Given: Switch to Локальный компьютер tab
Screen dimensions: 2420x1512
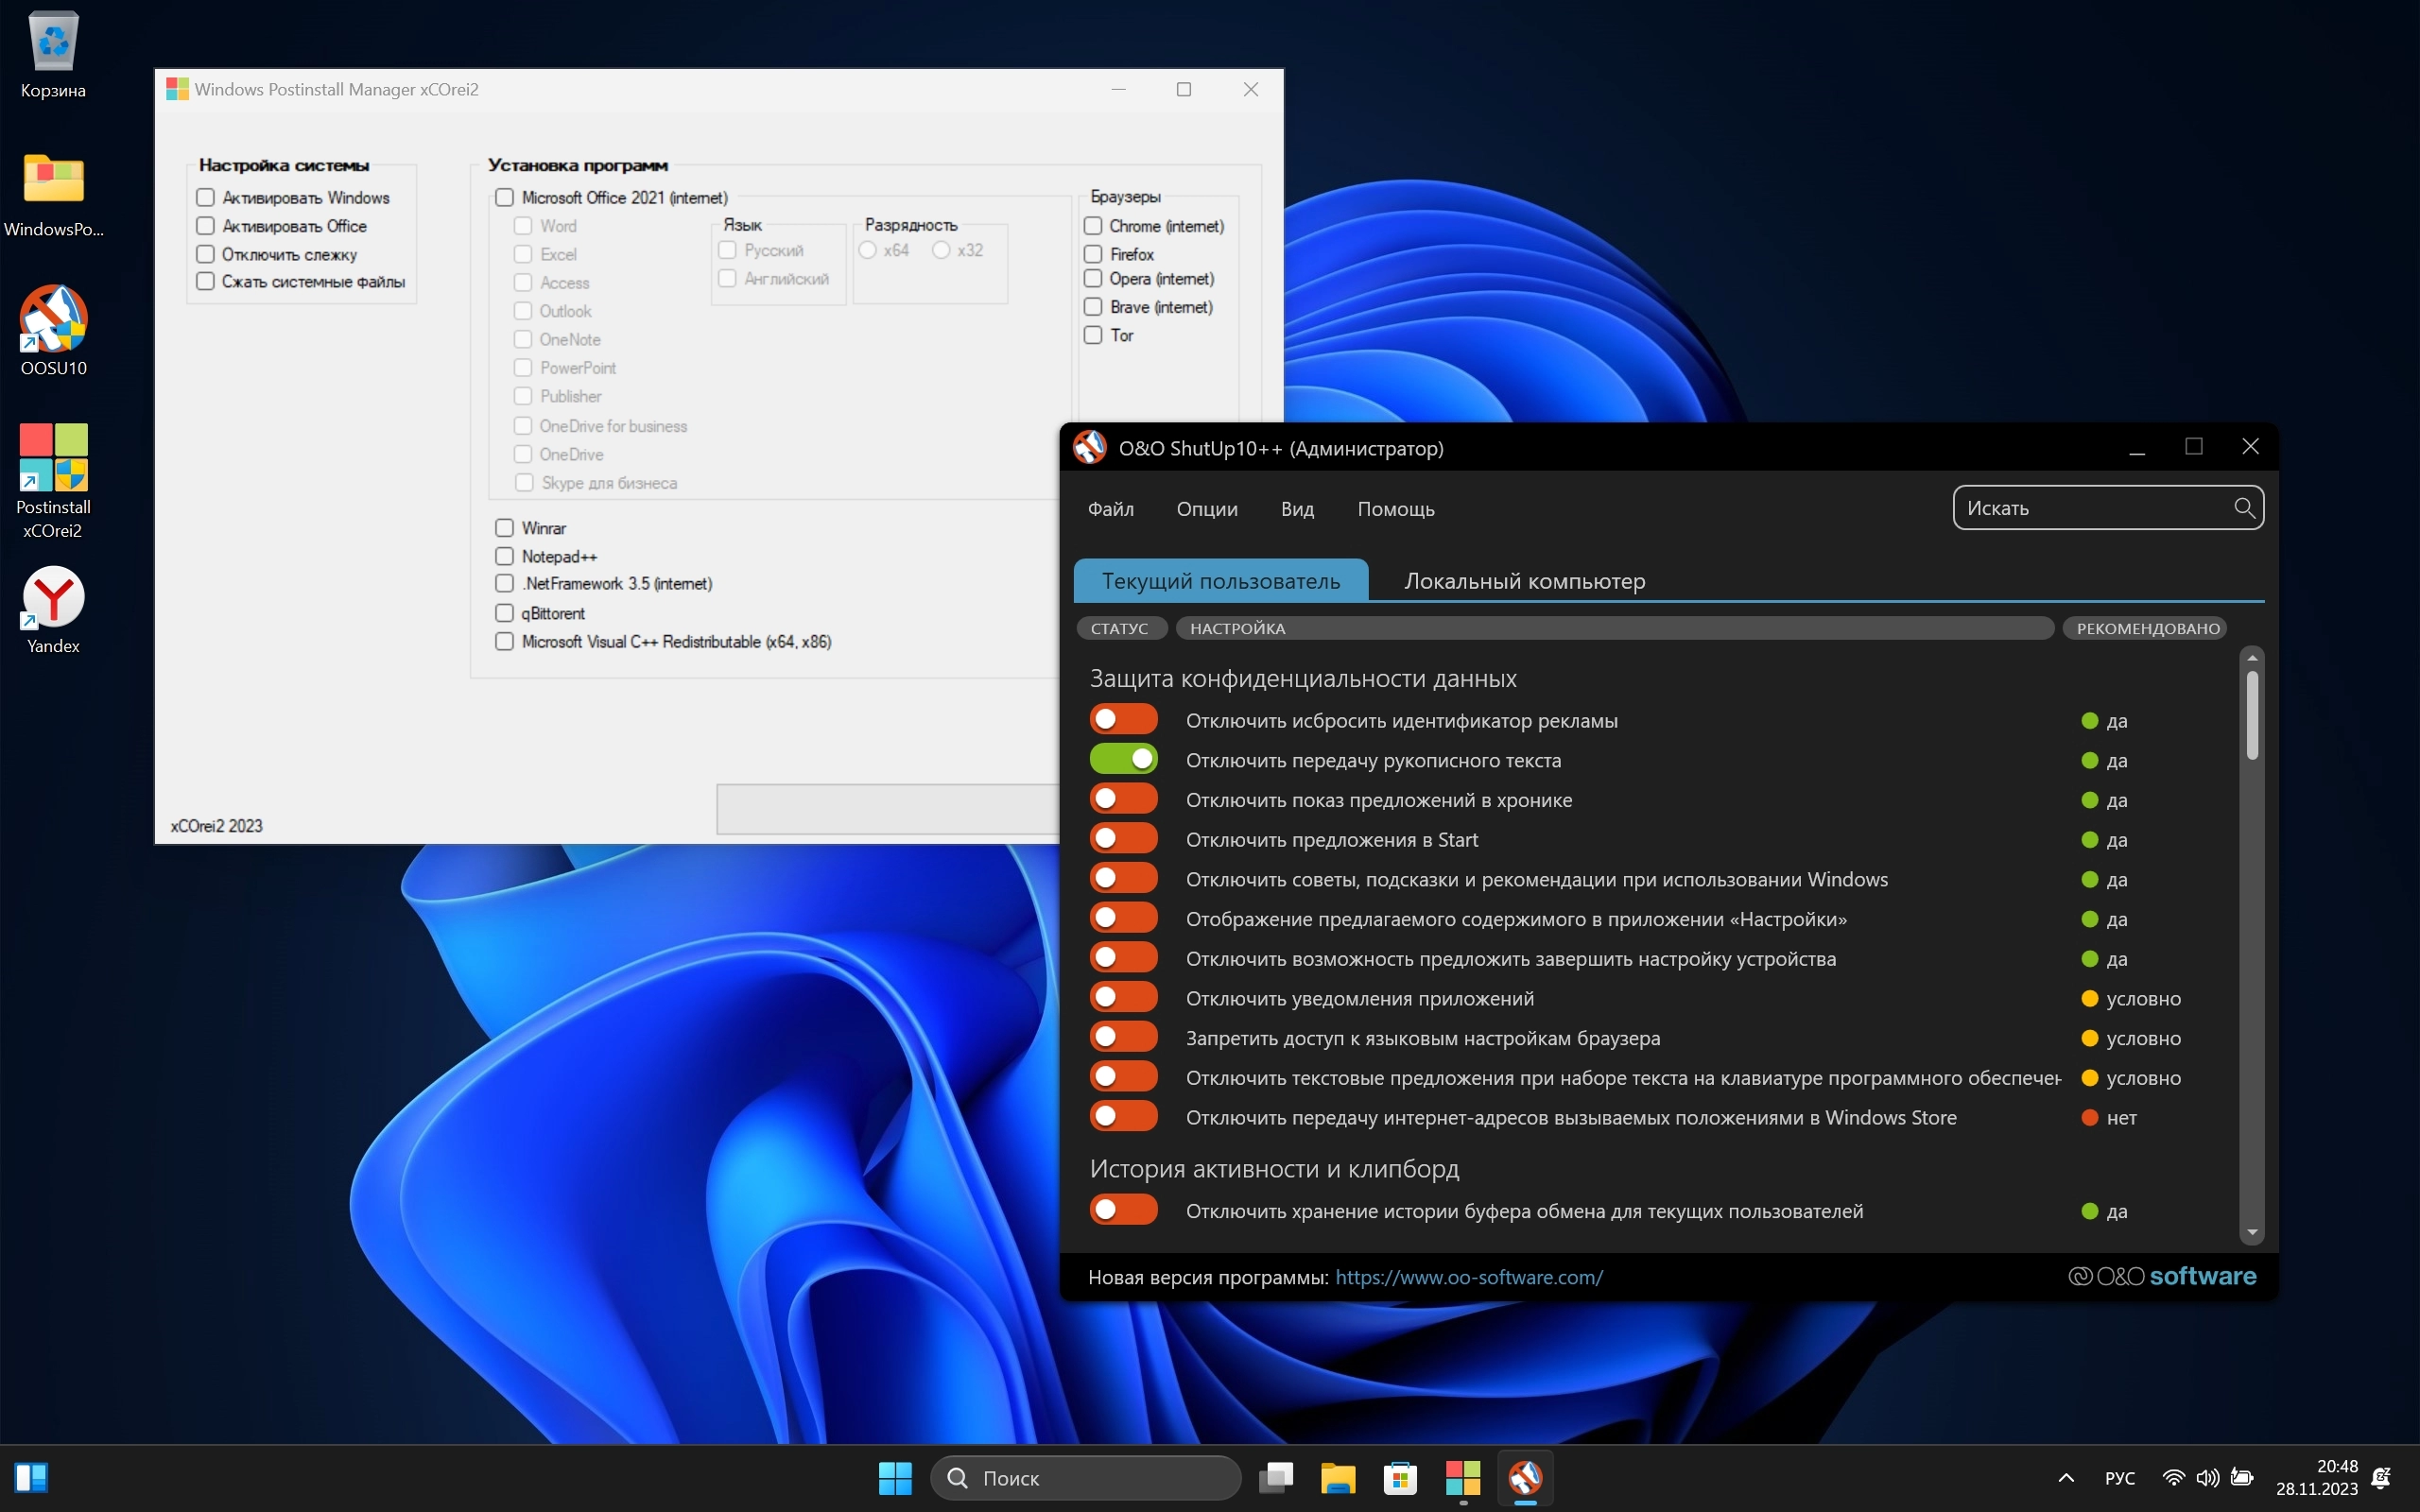Looking at the screenshot, I should click(x=1523, y=581).
